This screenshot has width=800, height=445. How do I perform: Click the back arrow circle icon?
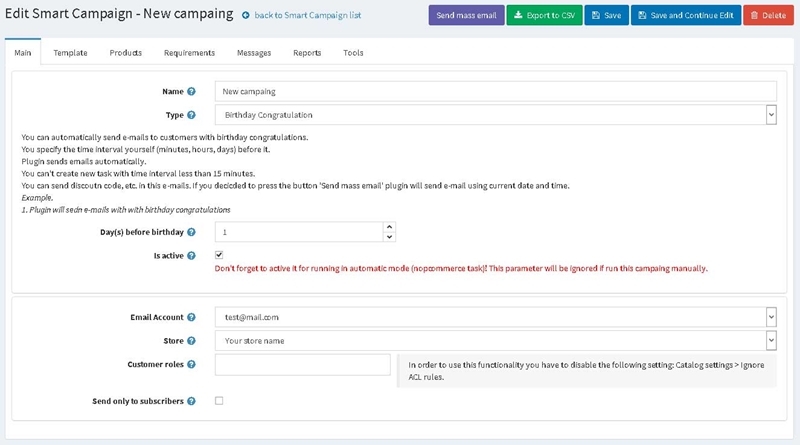245,15
